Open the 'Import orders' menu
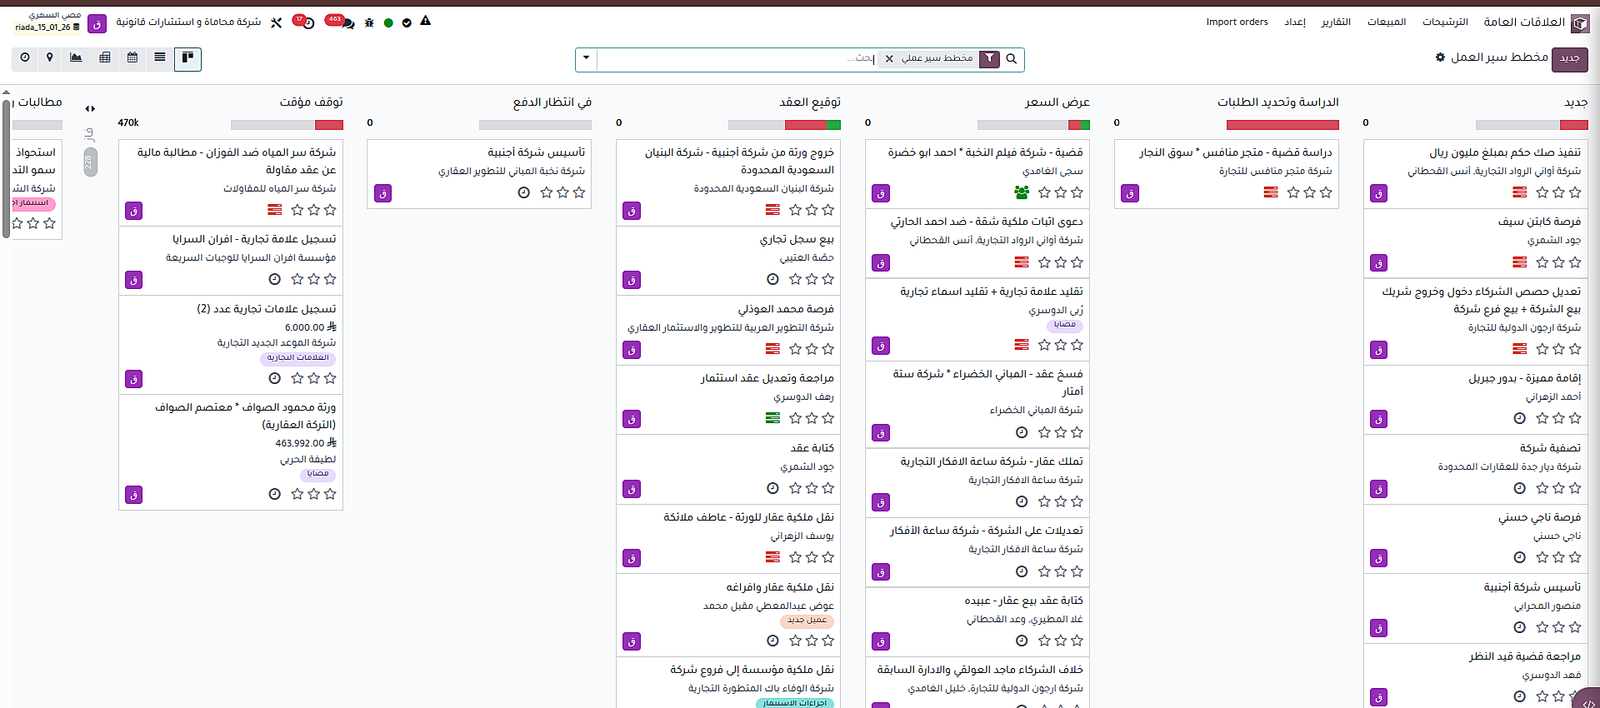This screenshot has height=708, width=1600. tap(1237, 22)
